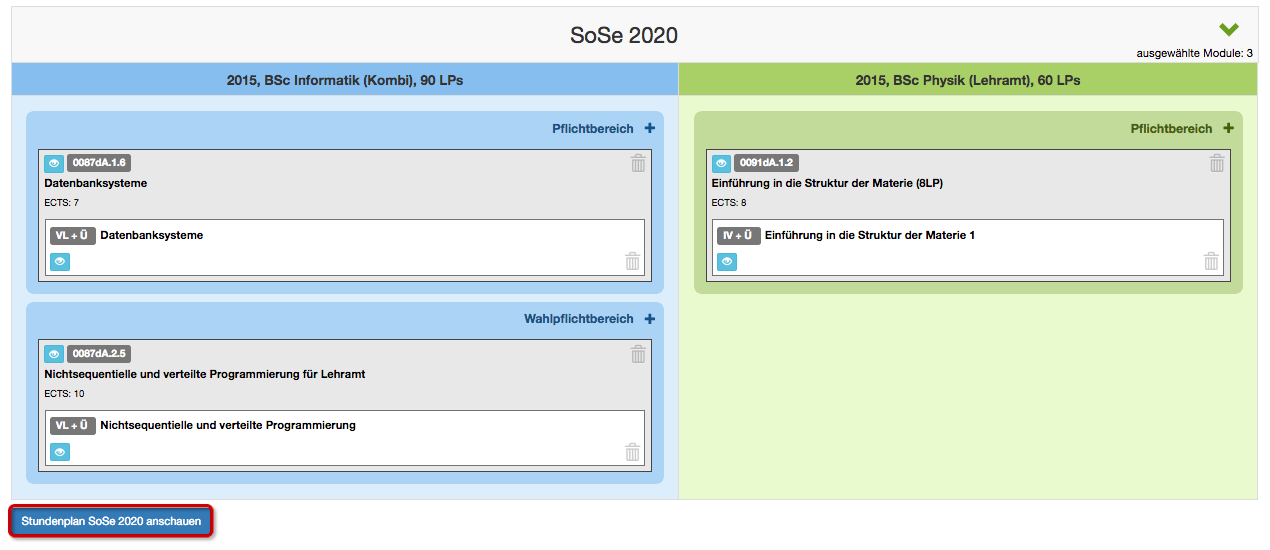Toggle eye under Nichtsequentielle und verteilte Programmierung course
This screenshot has height=550, width=1270.
tap(60, 452)
